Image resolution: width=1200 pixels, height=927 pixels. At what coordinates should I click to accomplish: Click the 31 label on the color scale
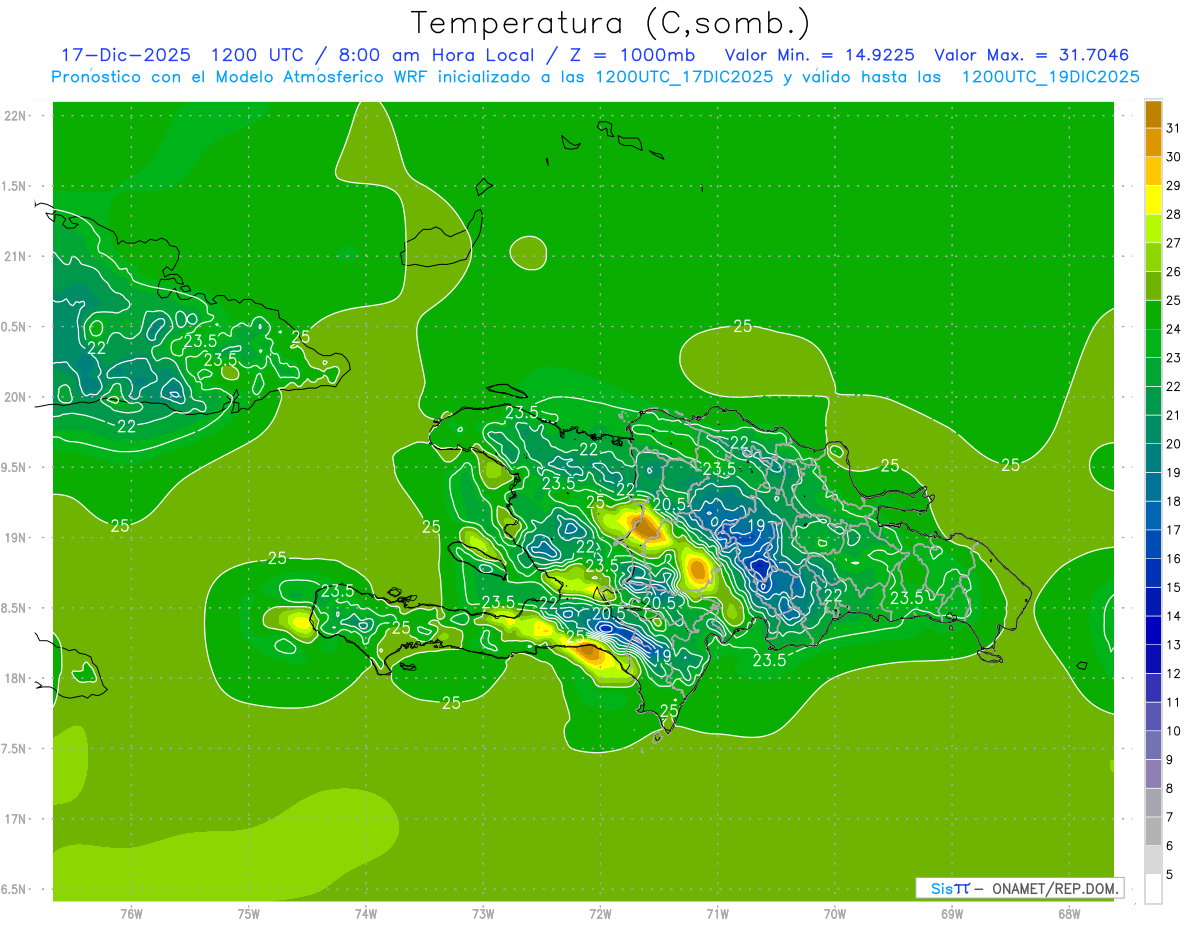click(x=1173, y=128)
